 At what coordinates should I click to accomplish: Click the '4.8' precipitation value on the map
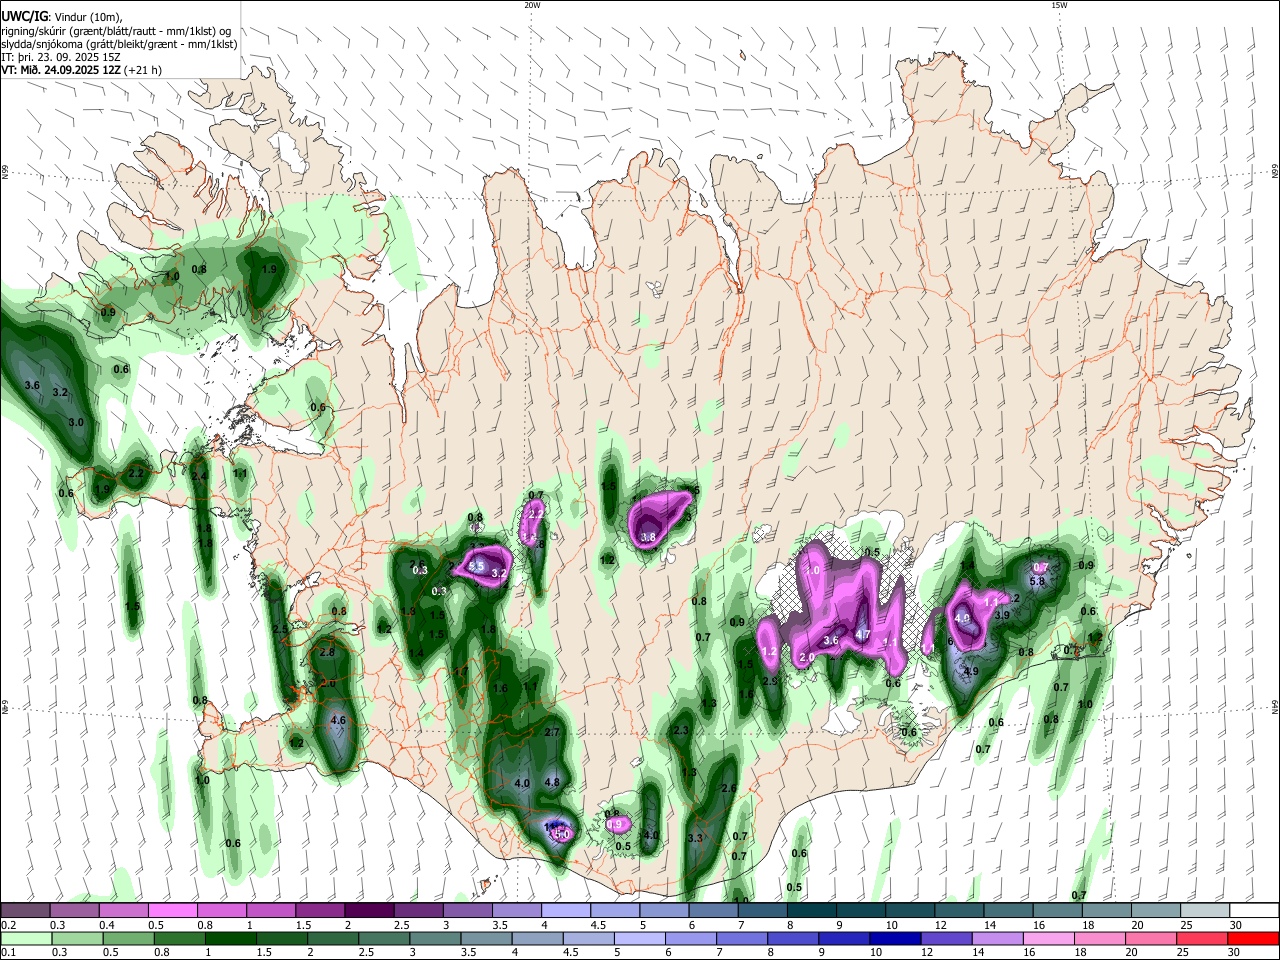[x=552, y=782]
